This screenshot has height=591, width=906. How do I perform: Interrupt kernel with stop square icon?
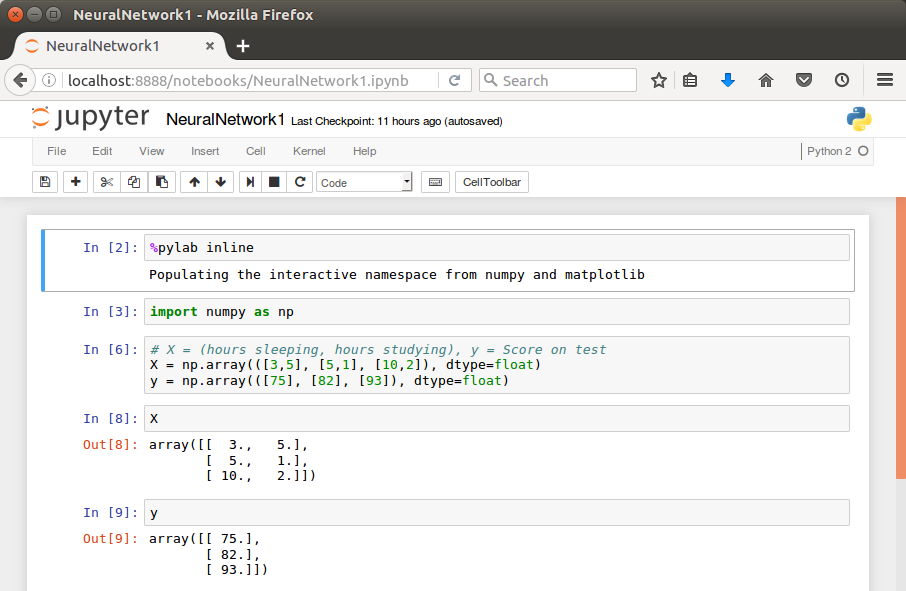coord(274,182)
